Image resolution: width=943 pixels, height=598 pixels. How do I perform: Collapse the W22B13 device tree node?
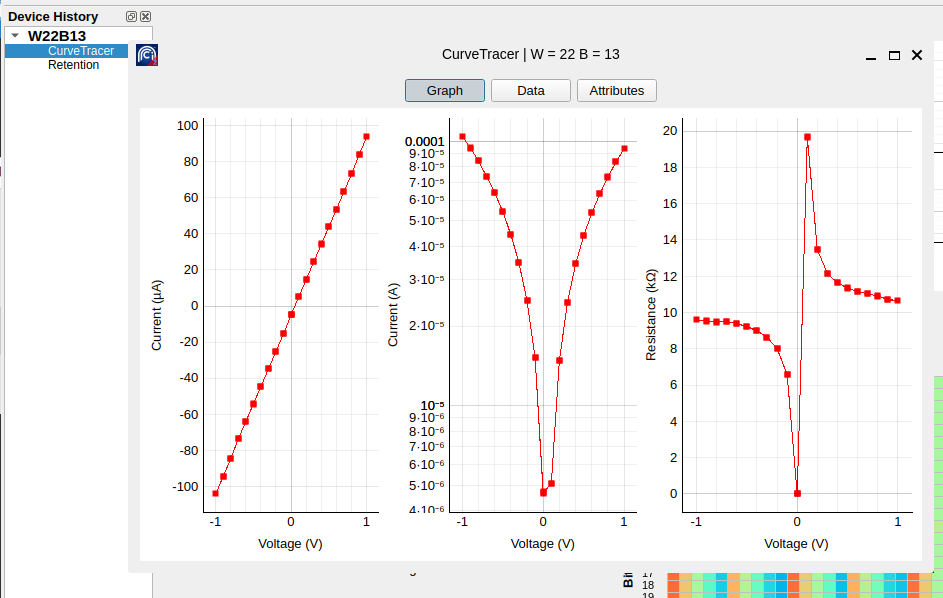[16, 35]
